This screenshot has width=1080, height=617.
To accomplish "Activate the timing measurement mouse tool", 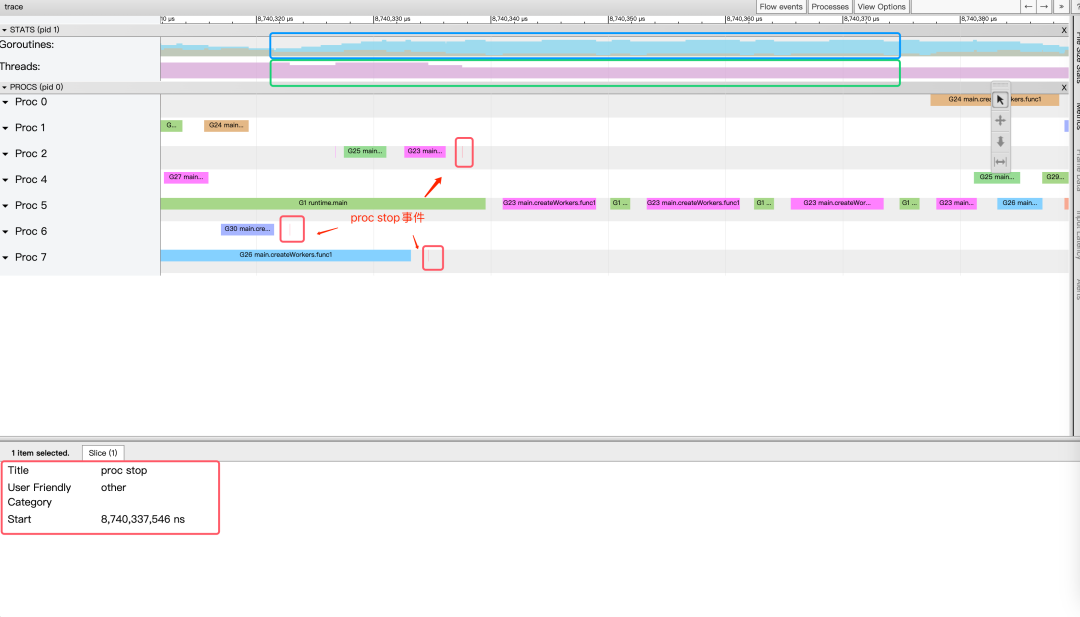I will (x=1000, y=162).
